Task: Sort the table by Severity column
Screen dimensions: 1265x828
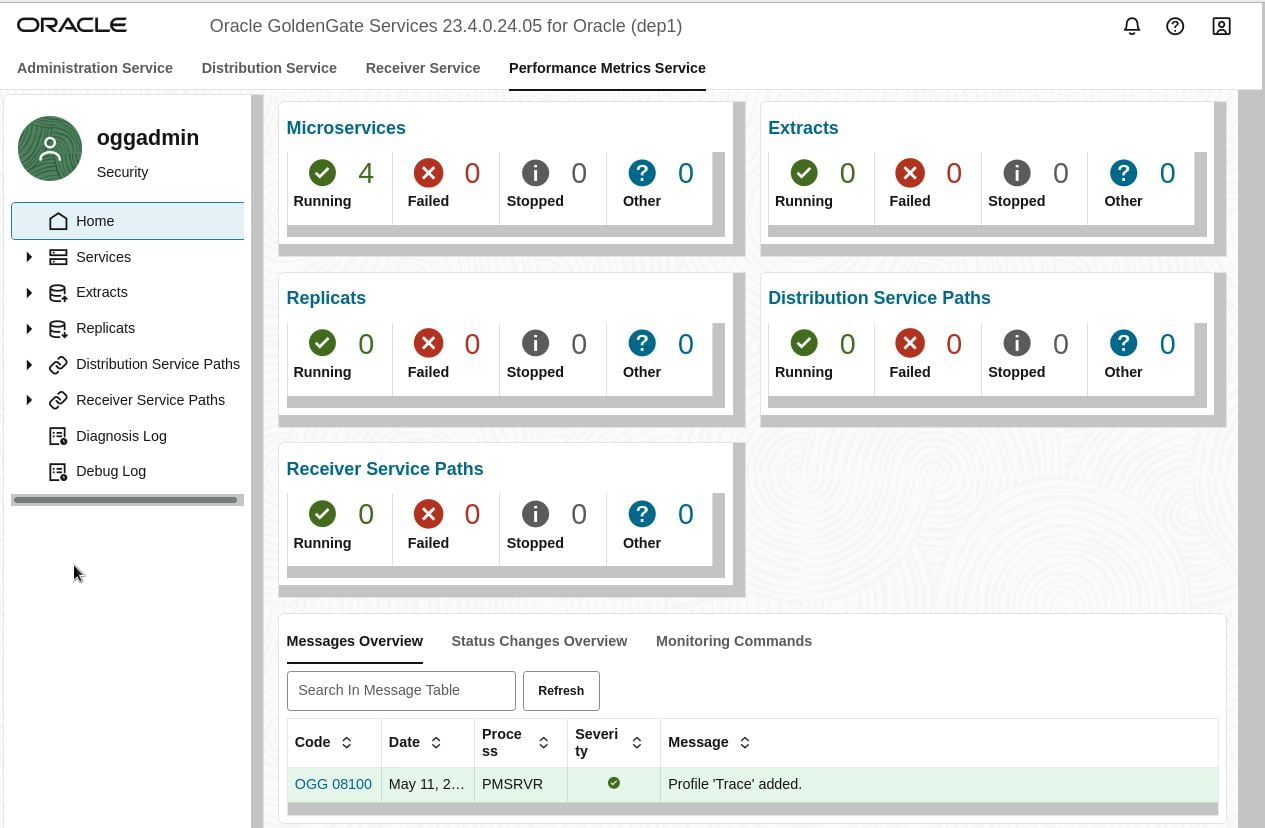Action: tap(637, 742)
